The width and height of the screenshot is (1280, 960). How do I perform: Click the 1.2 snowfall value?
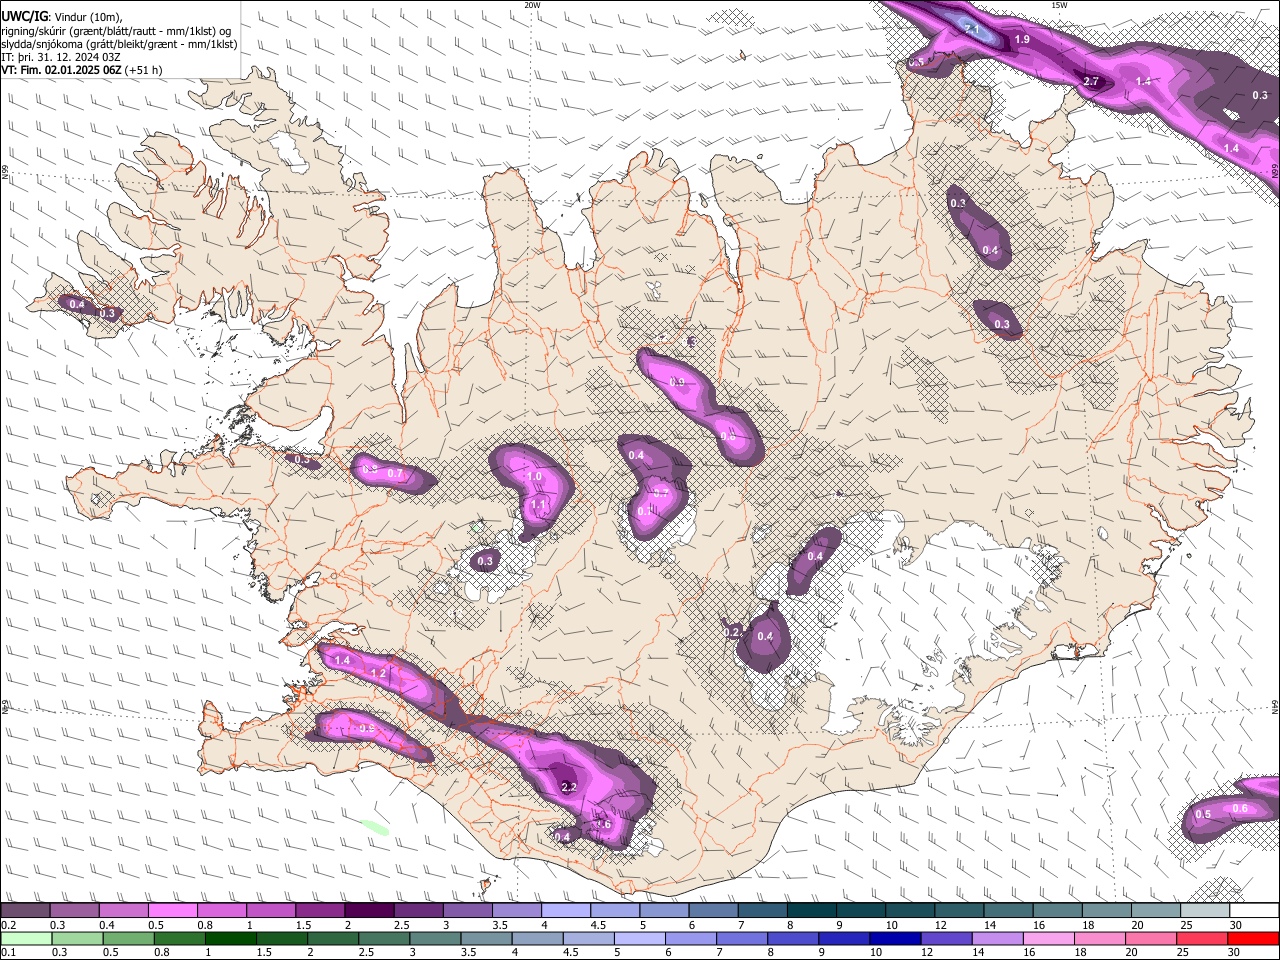click(378, 674)
